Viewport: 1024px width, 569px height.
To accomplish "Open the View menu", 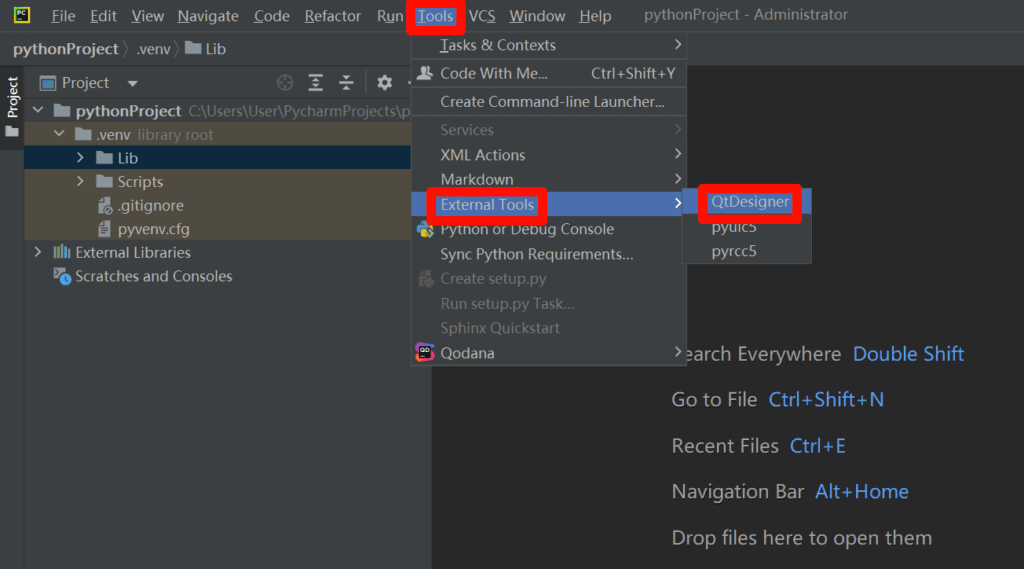I will coord(148,16).
